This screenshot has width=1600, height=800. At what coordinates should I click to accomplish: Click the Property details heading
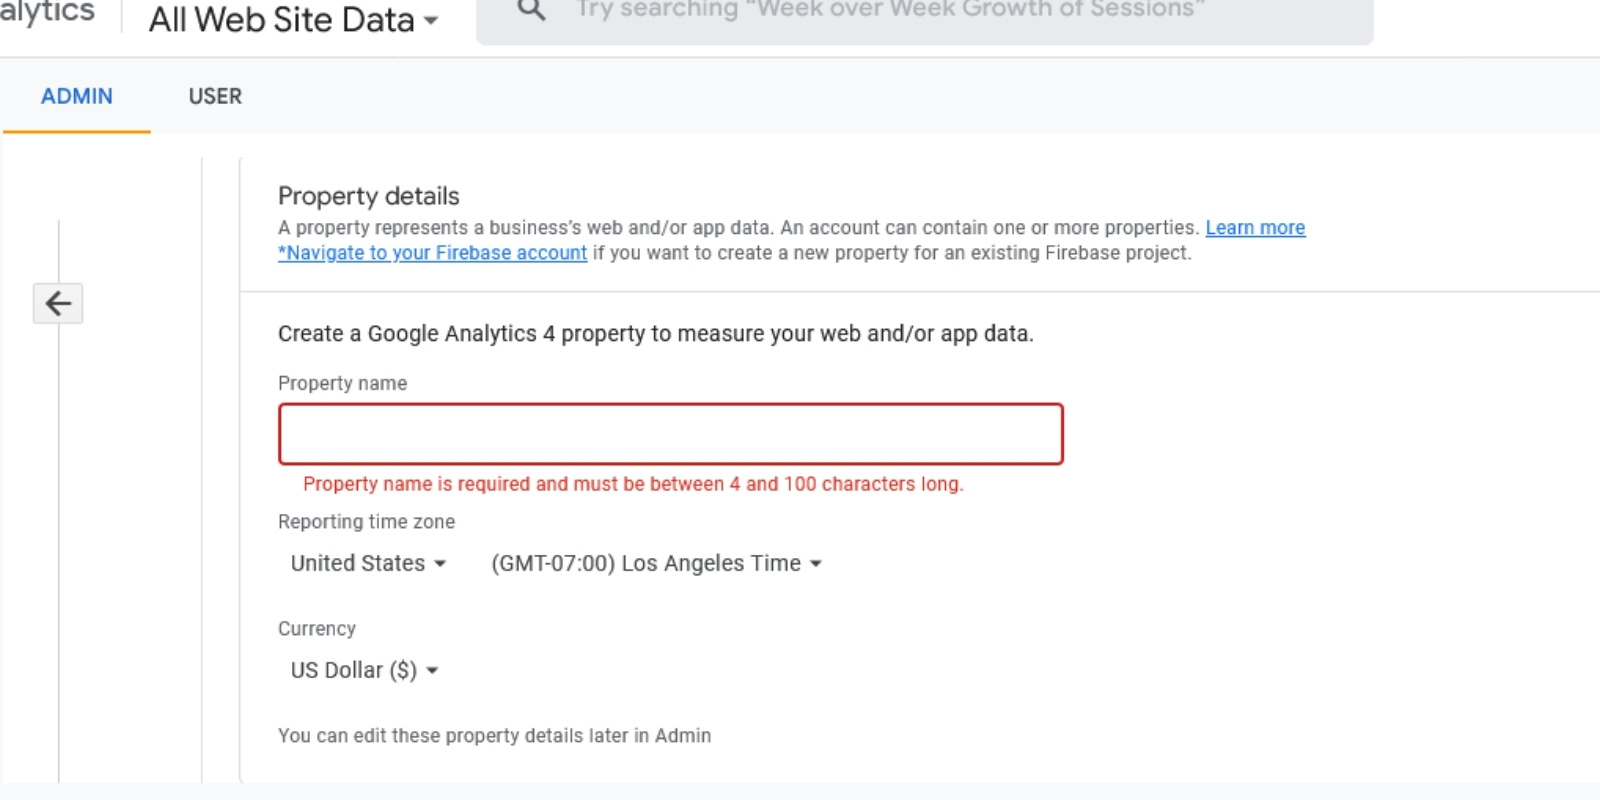[x=368, y=196]
